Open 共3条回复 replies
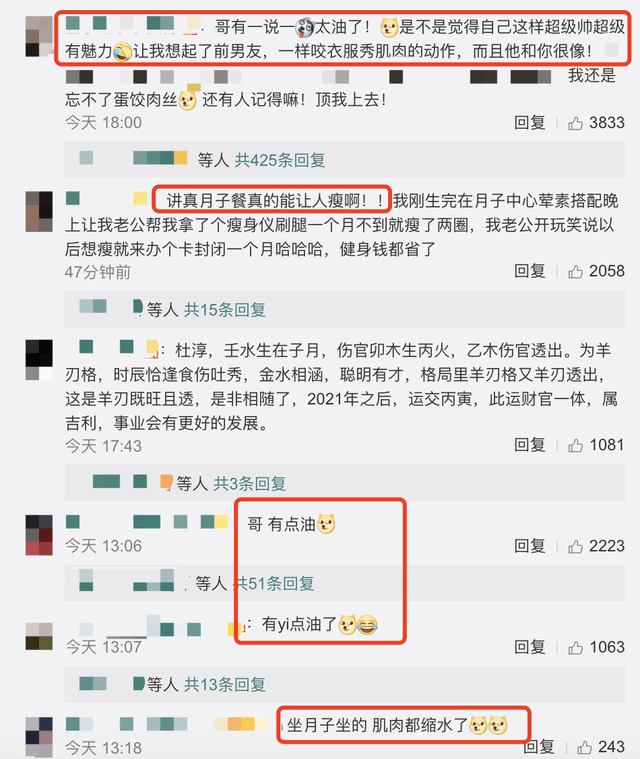The height and width of the screenshot is (759, 640). [x=250, y=483]
